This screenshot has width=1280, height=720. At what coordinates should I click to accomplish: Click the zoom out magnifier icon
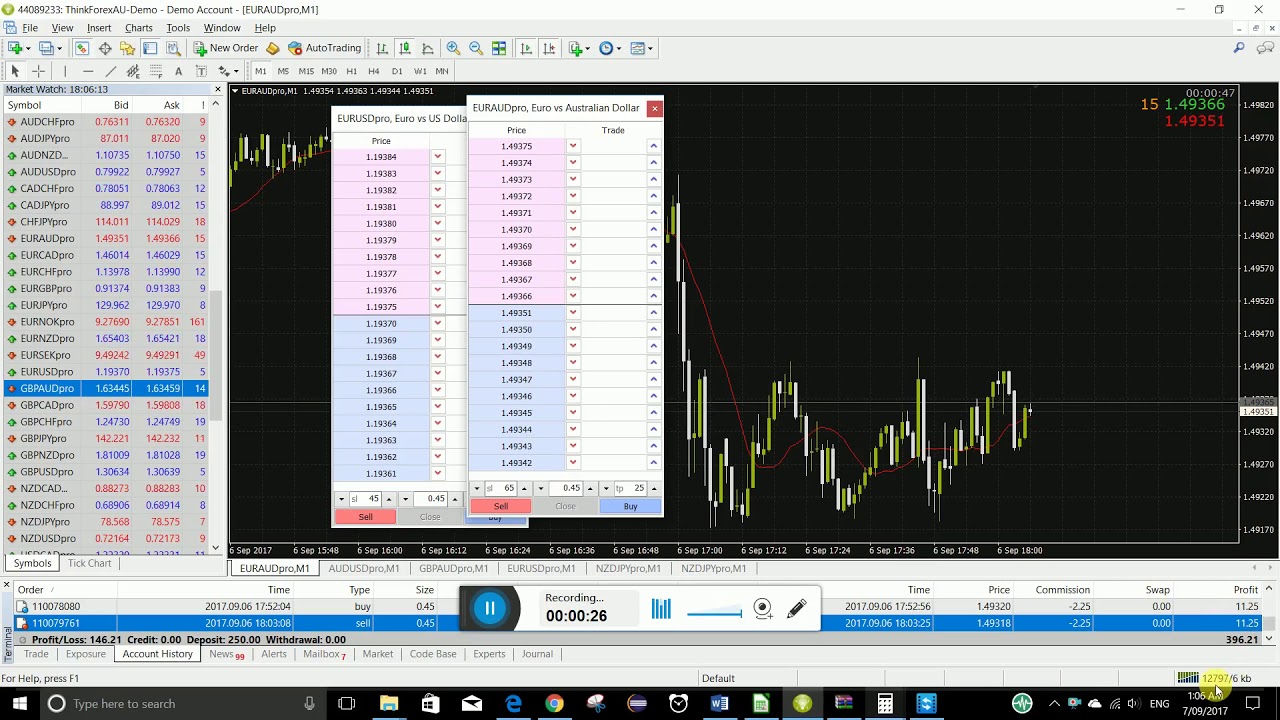point(476,48)
